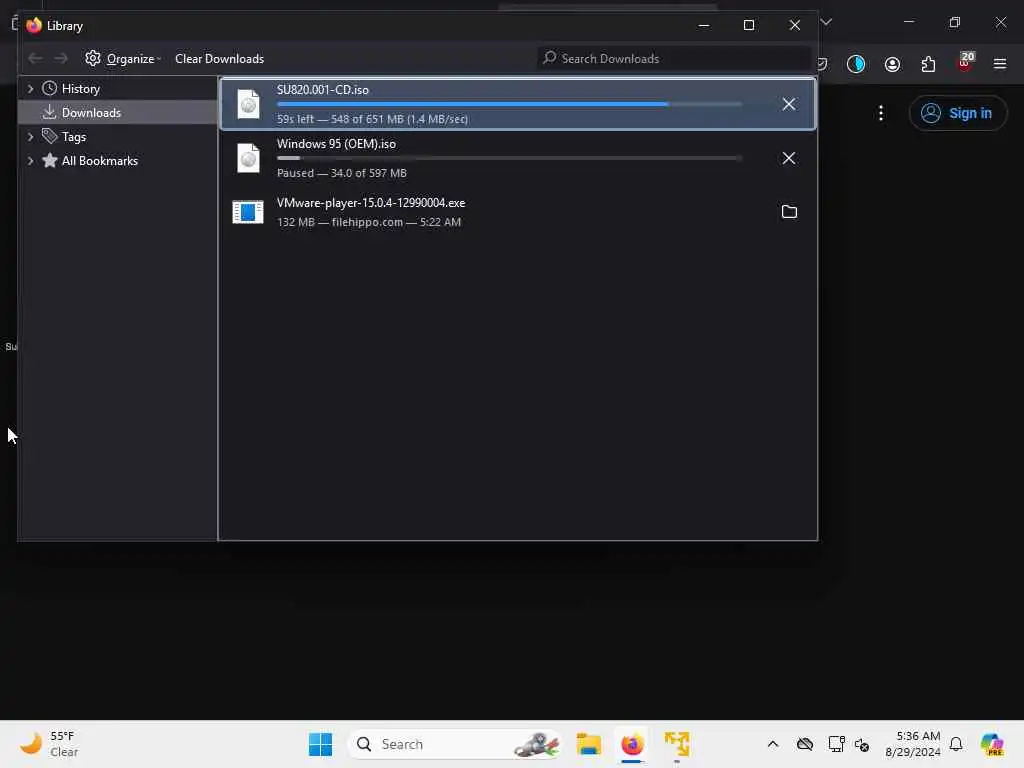Close the Library window
Image resolution: width=1024 pixels, height=768 pixels.
(x=794, y=25)
